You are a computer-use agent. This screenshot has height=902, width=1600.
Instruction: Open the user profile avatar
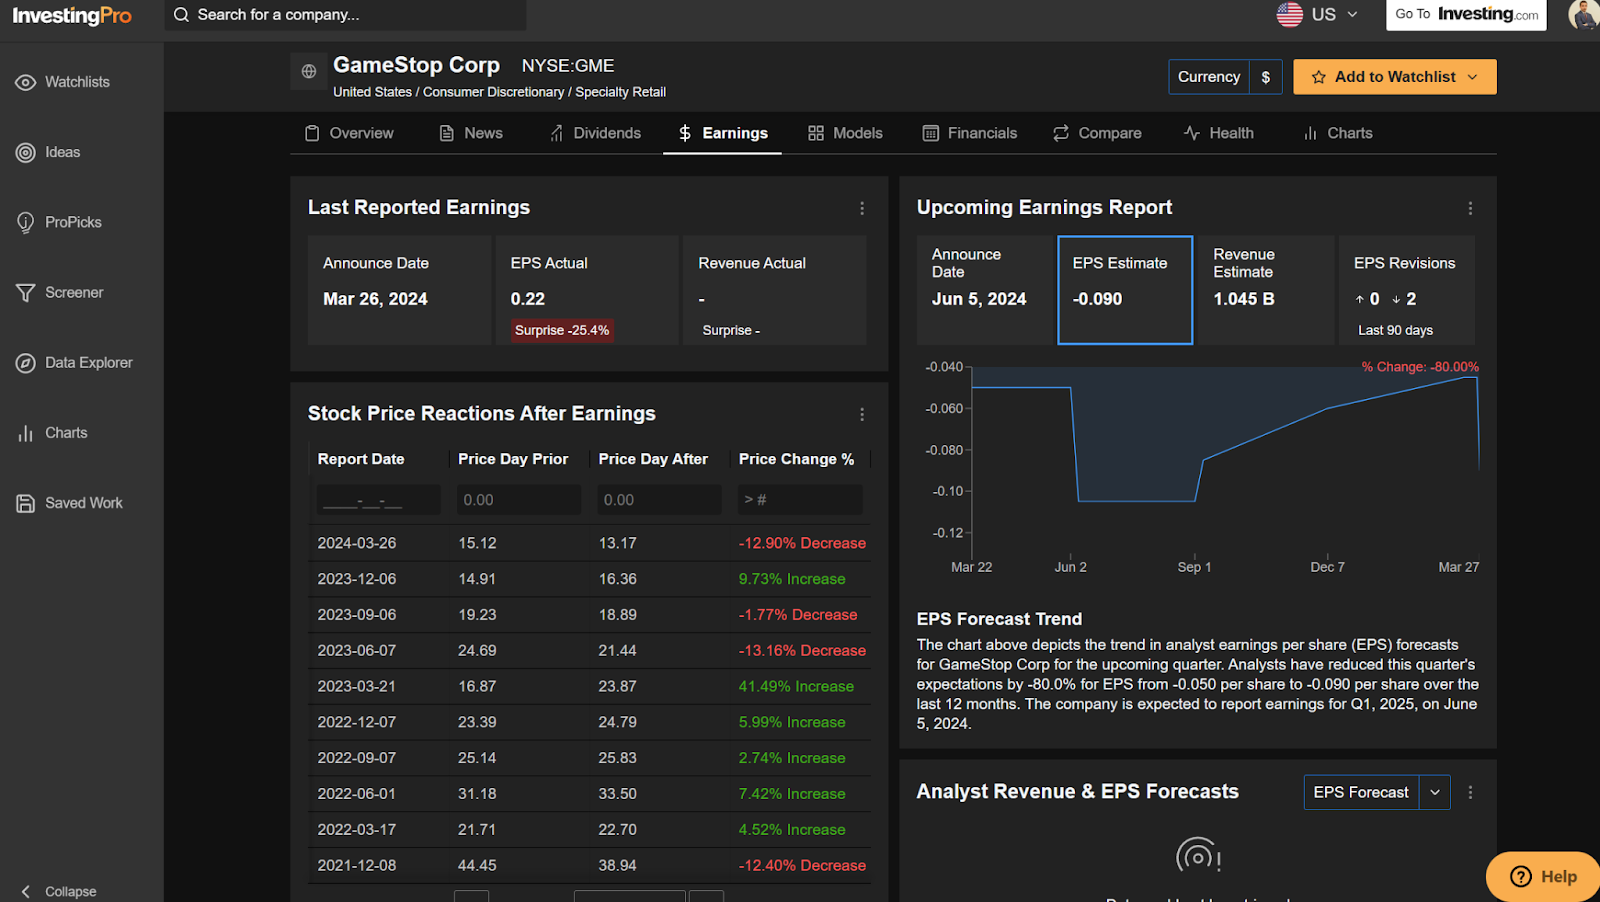coord(1584,14)
